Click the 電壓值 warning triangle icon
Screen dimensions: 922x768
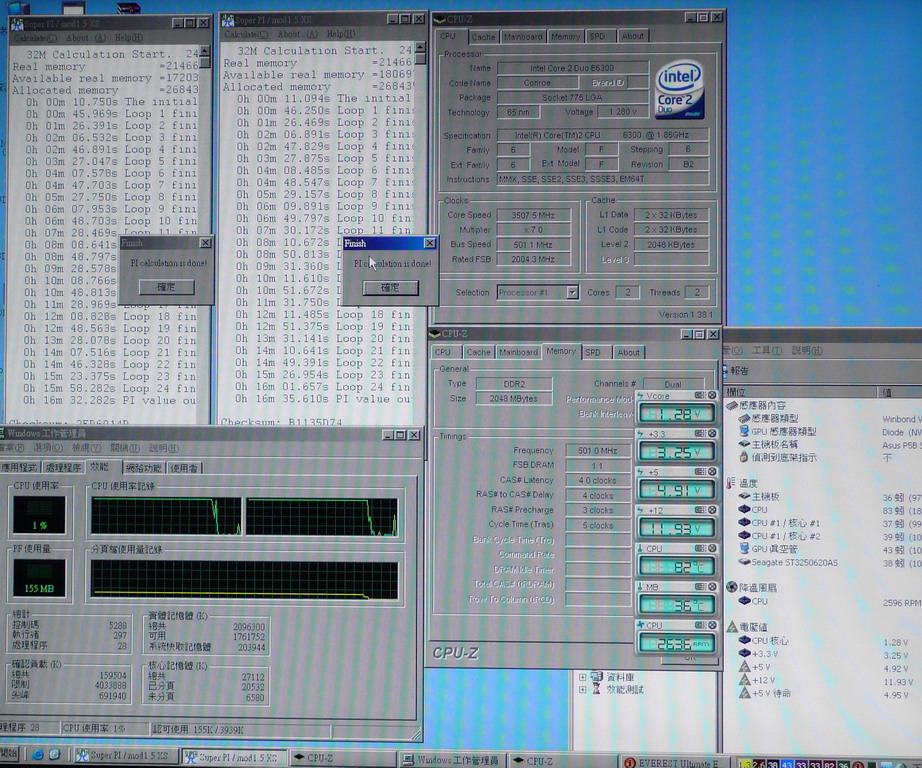(x=732, y=626)
